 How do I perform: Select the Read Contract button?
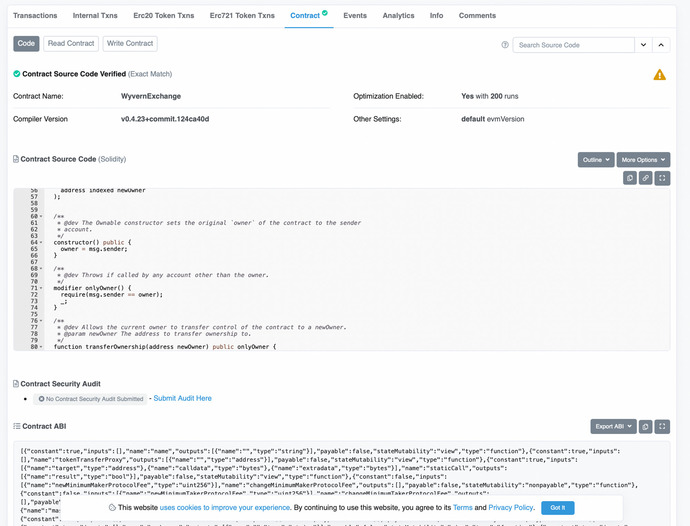click(71, 44)
